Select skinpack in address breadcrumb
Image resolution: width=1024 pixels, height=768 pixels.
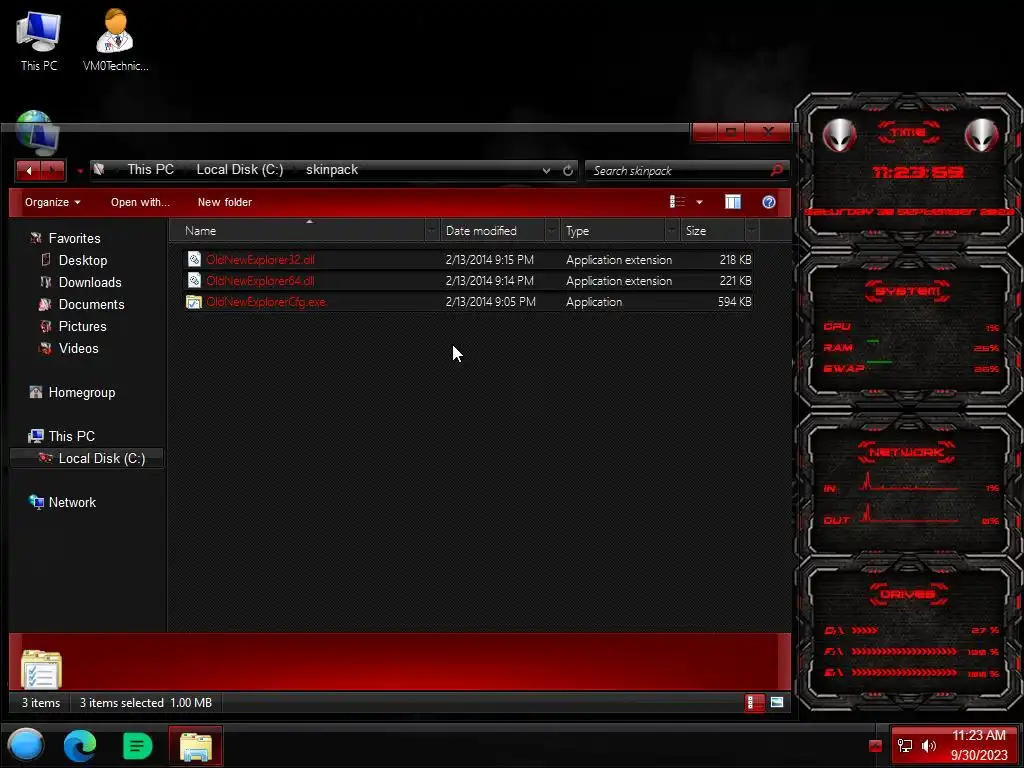[332, 170]
